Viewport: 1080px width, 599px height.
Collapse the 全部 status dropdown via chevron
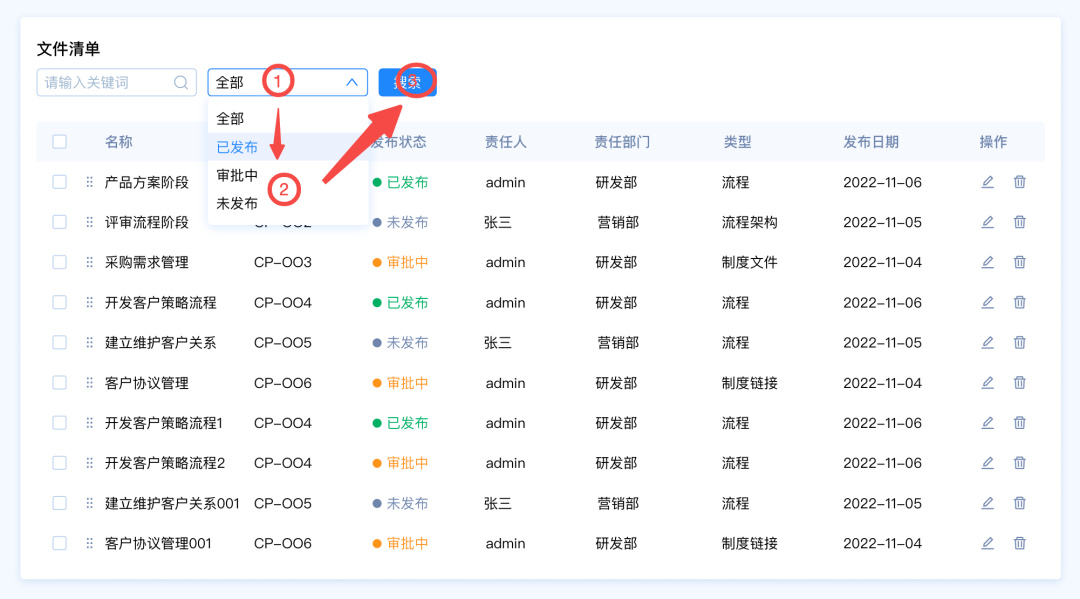point(352,83)
